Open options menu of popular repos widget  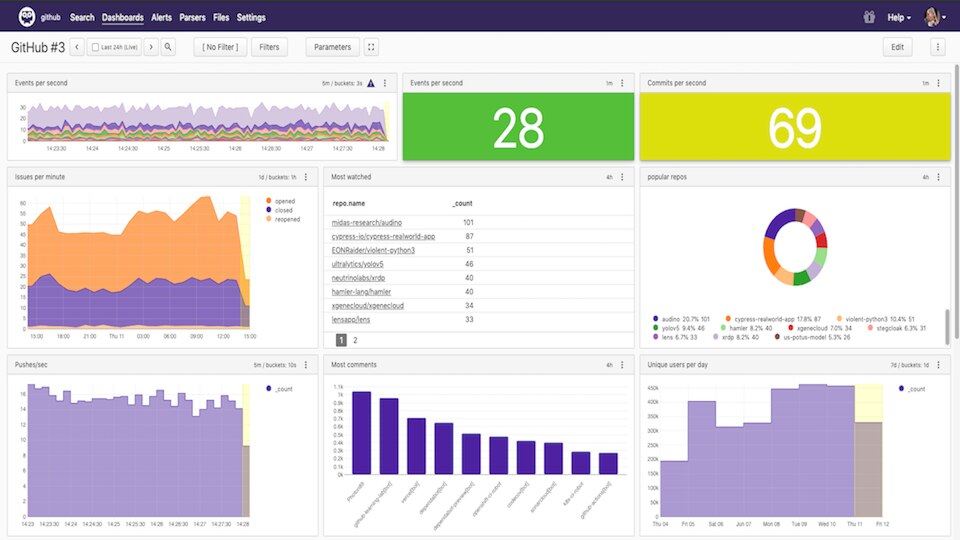click(938, 177)
